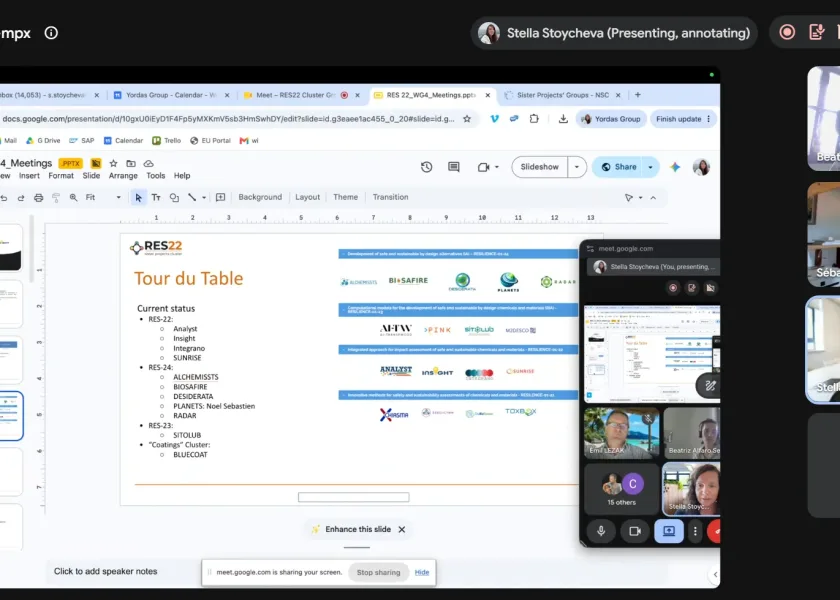840x600 pixels.
Task: Select the cursor Select tool
Action: 138,198
